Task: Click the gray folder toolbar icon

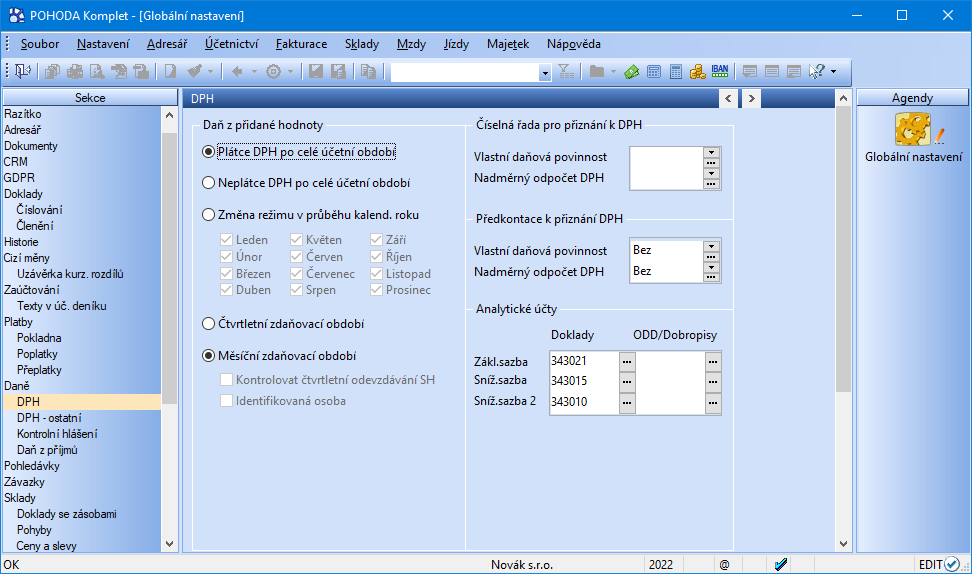Action: pyautogui.click(x=597, y=71)
